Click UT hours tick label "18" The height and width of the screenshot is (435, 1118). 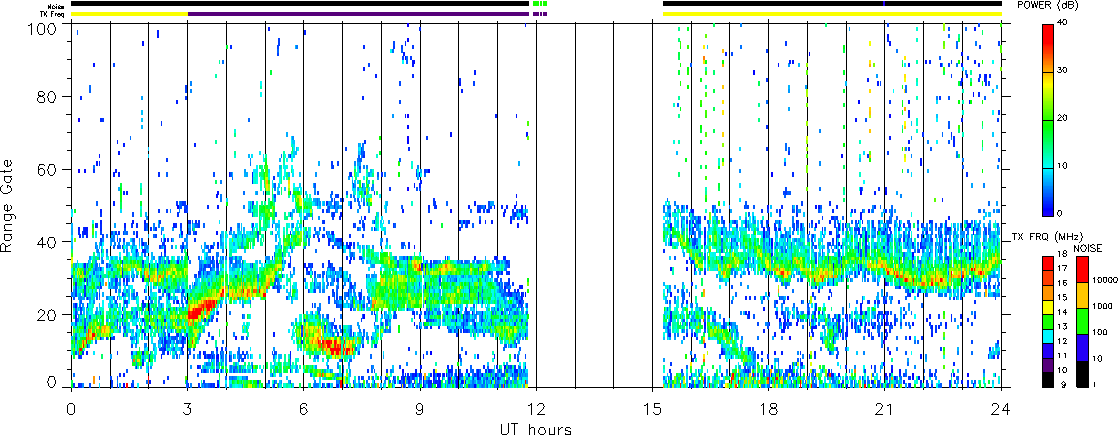[769, 409]
